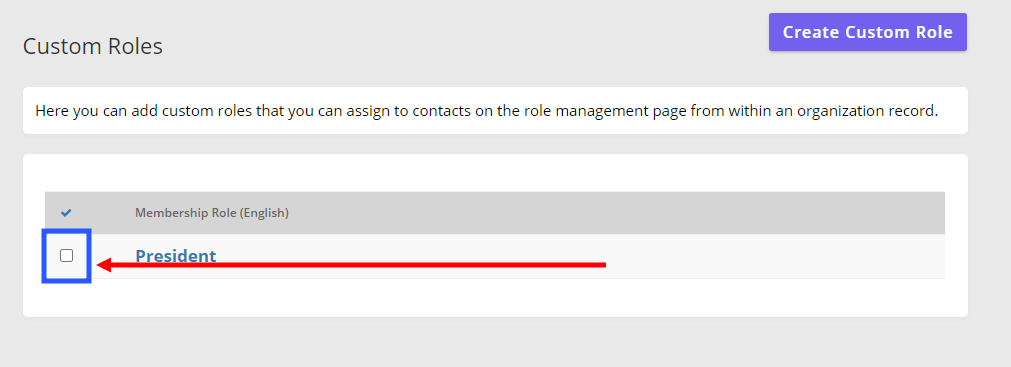Click the Create Custom Role button
Screen dimensions: 1011x367
tap(867, 32)
